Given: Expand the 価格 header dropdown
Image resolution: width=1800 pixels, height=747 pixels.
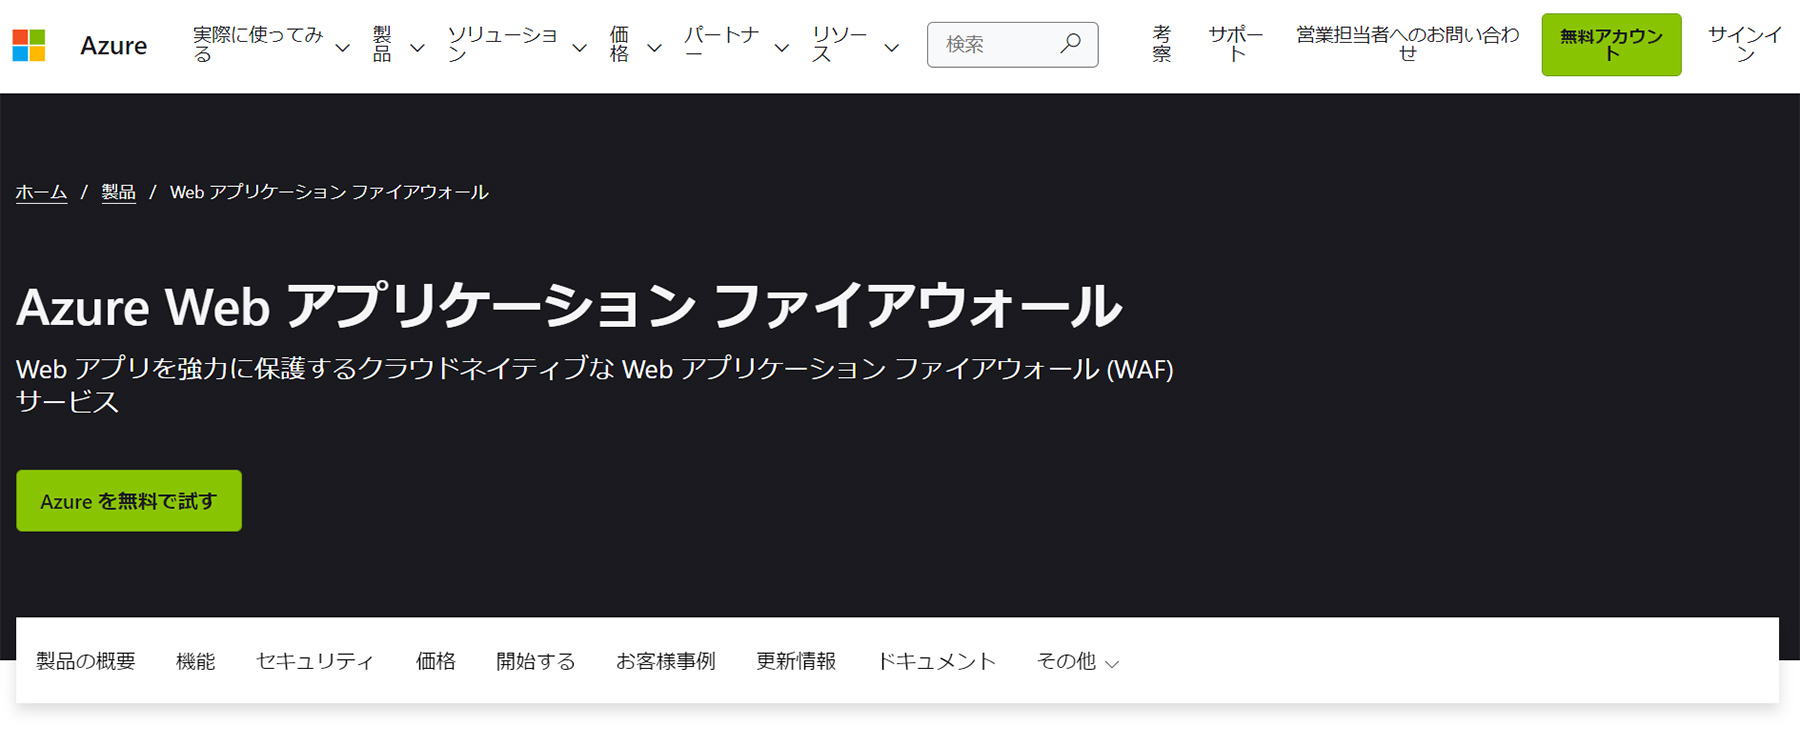Looking at the screenshot, I should click(x=635, y=45).
